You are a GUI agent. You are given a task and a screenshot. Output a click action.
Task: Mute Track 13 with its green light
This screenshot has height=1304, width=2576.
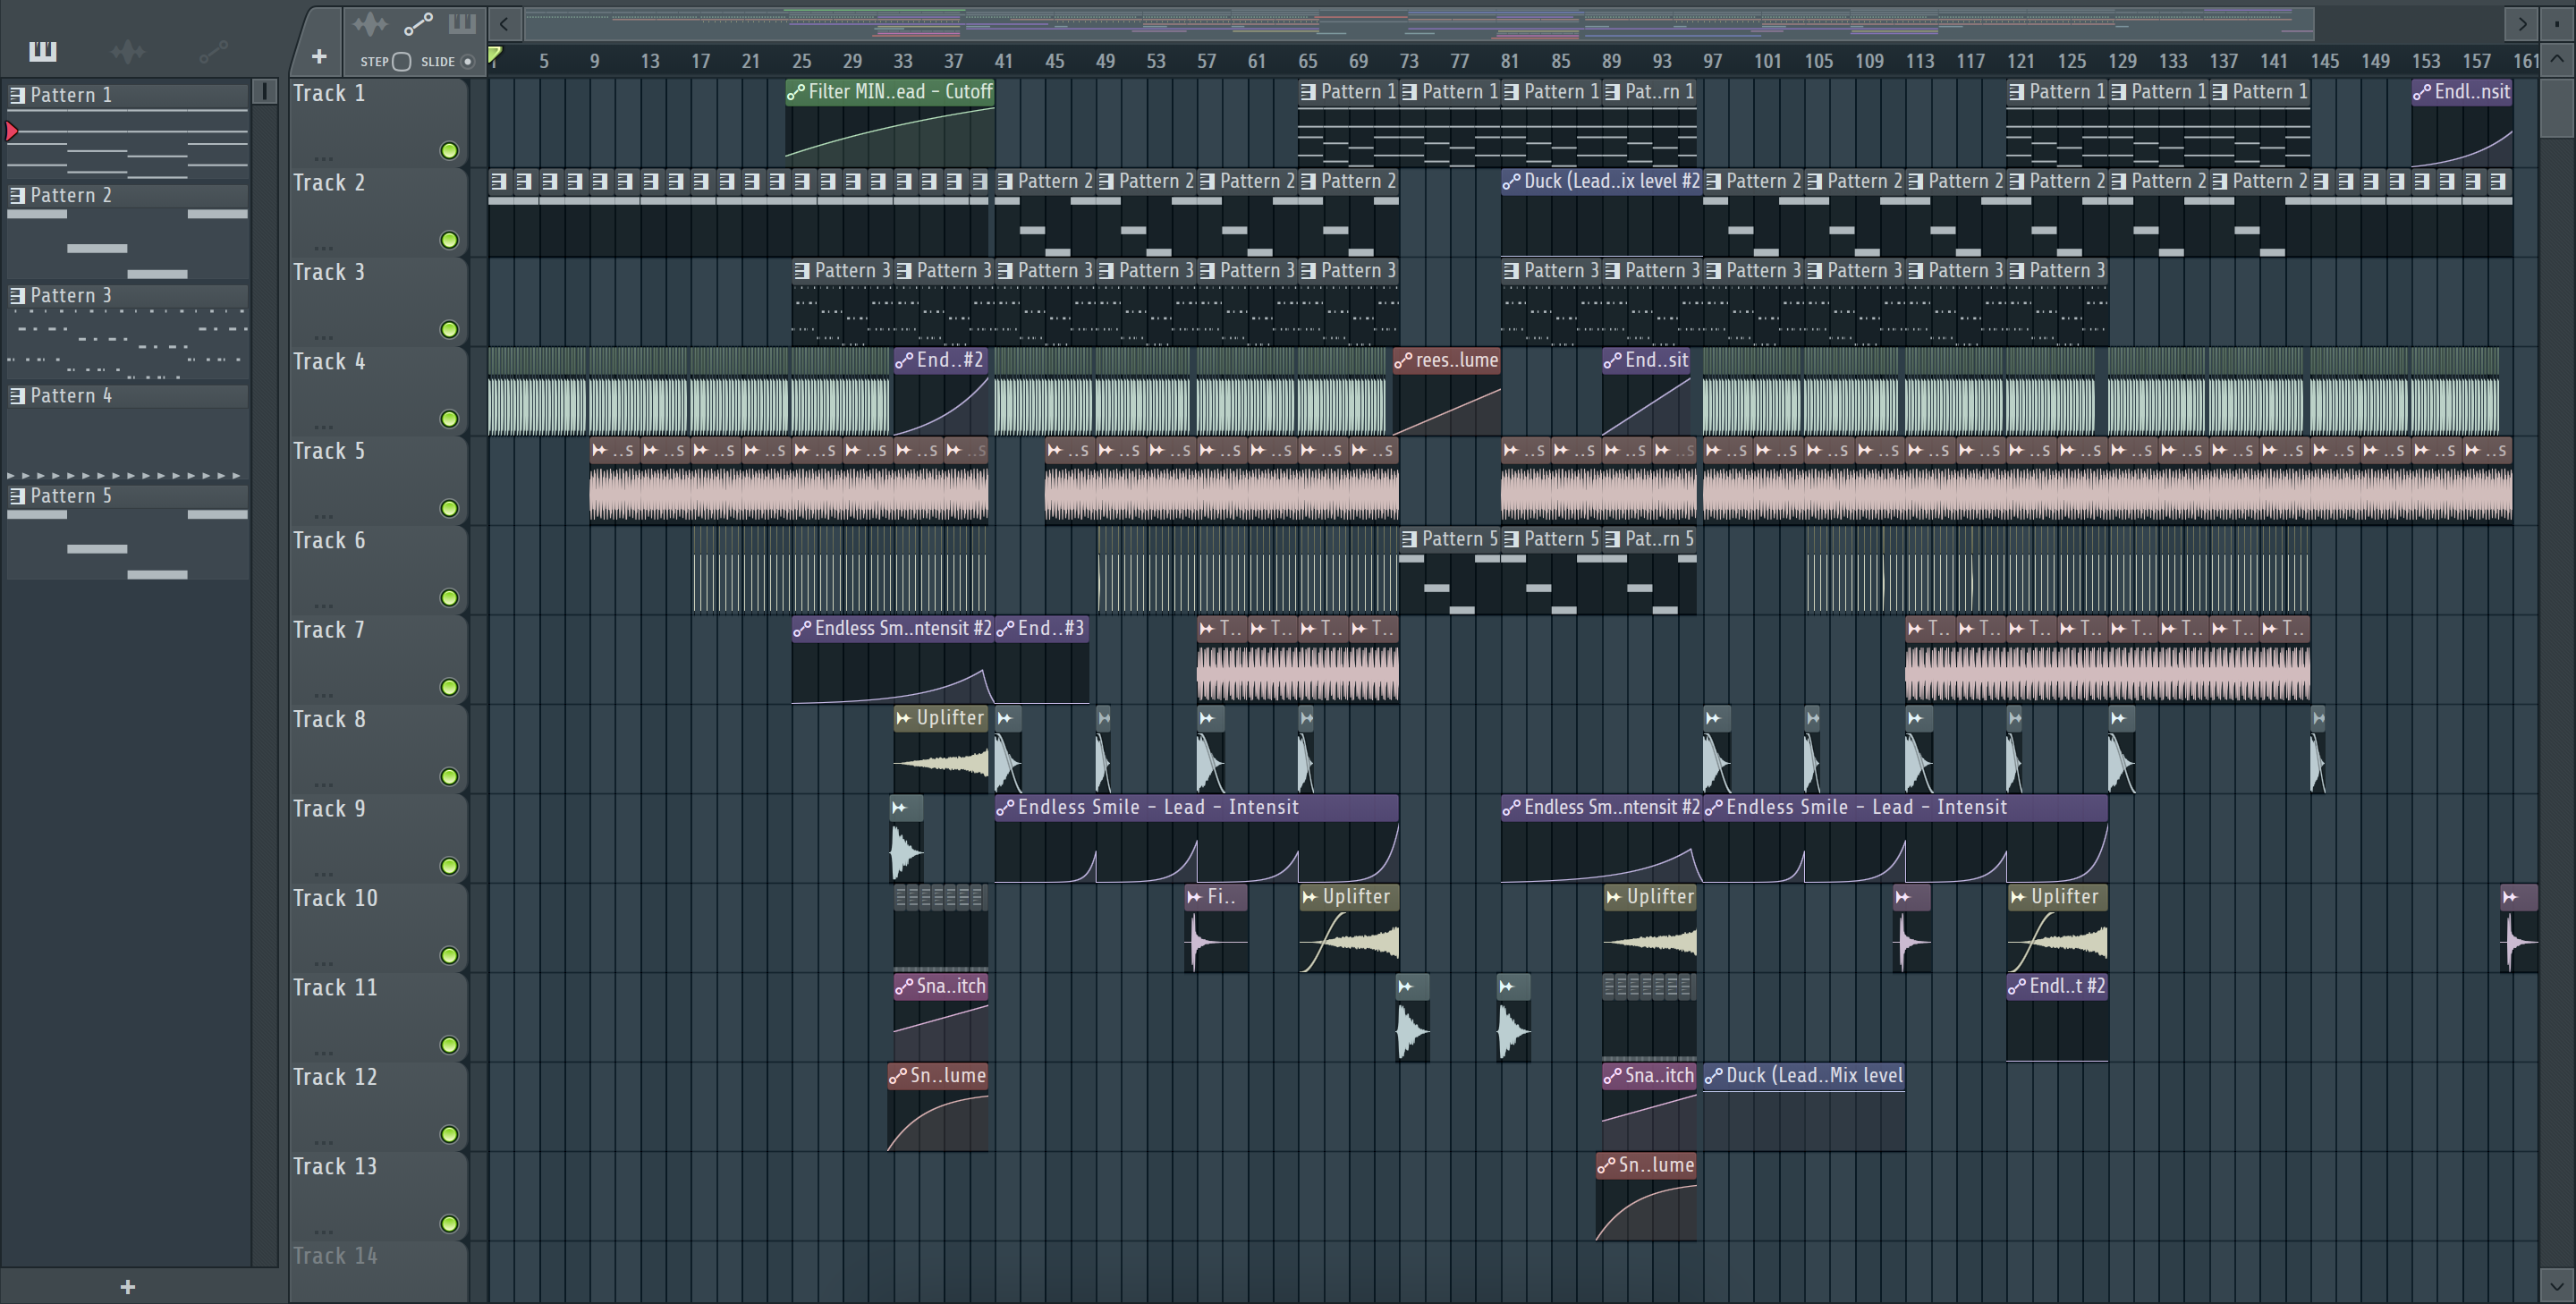pyautogui.click(x=450, y=1225)
